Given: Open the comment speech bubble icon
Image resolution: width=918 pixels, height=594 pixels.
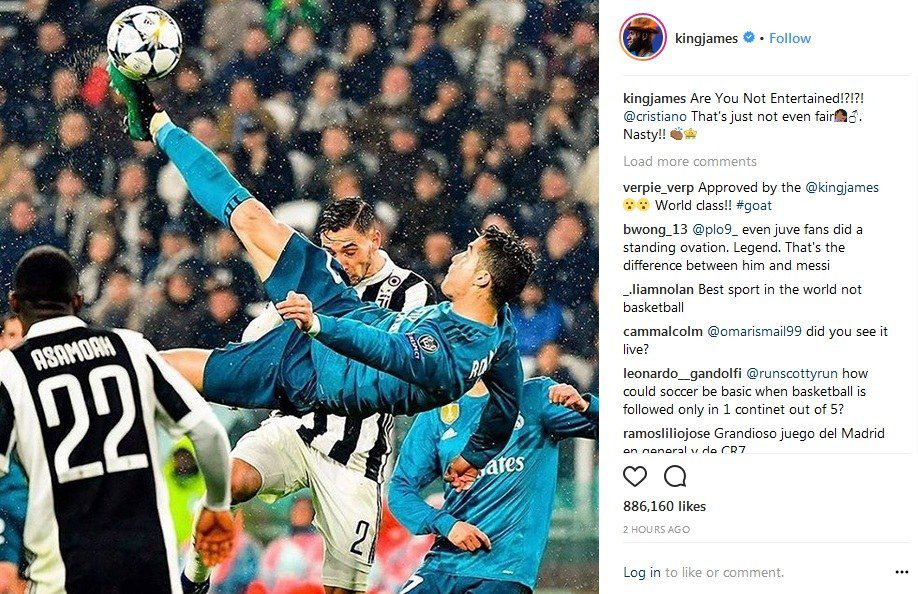Looking at the screenshot, I should click(x=675, y=476).
